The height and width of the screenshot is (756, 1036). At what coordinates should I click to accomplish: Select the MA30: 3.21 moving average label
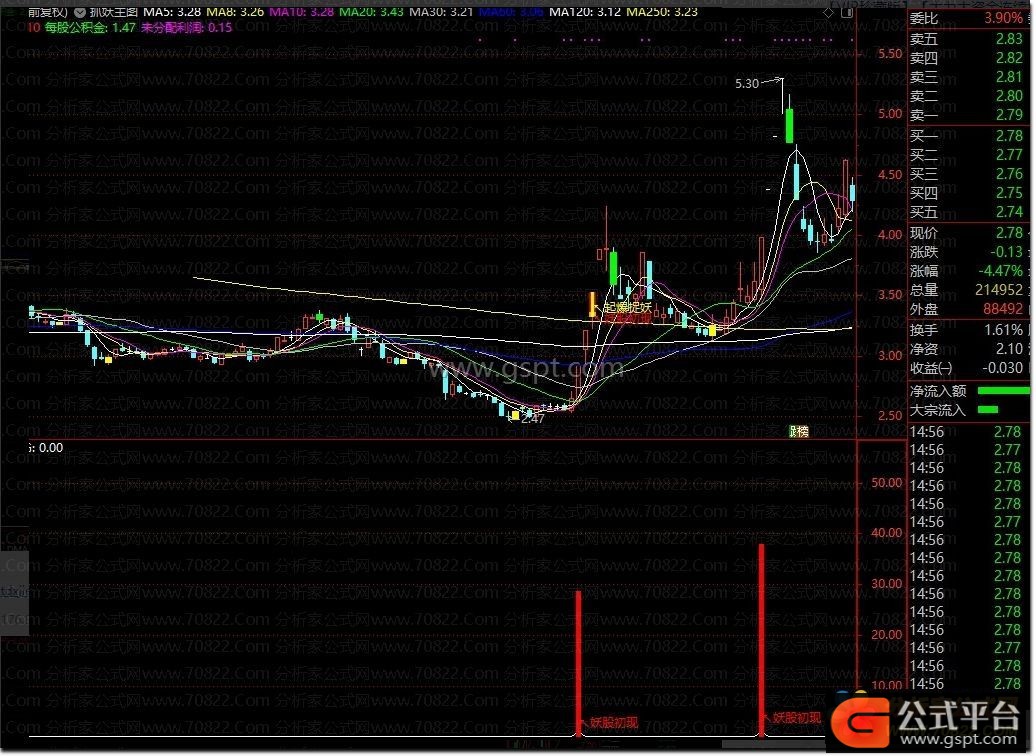pyautogui.click(x=441, y=12)
